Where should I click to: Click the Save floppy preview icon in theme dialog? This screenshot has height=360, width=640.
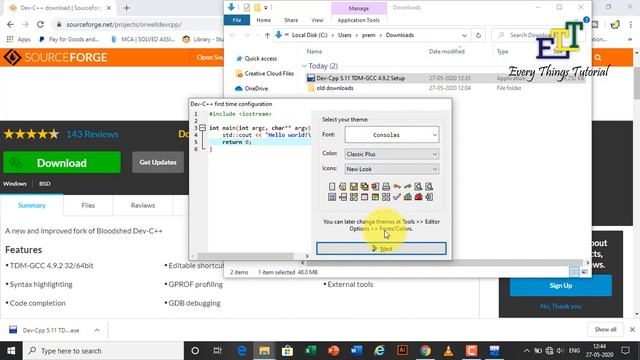(353, 187)
